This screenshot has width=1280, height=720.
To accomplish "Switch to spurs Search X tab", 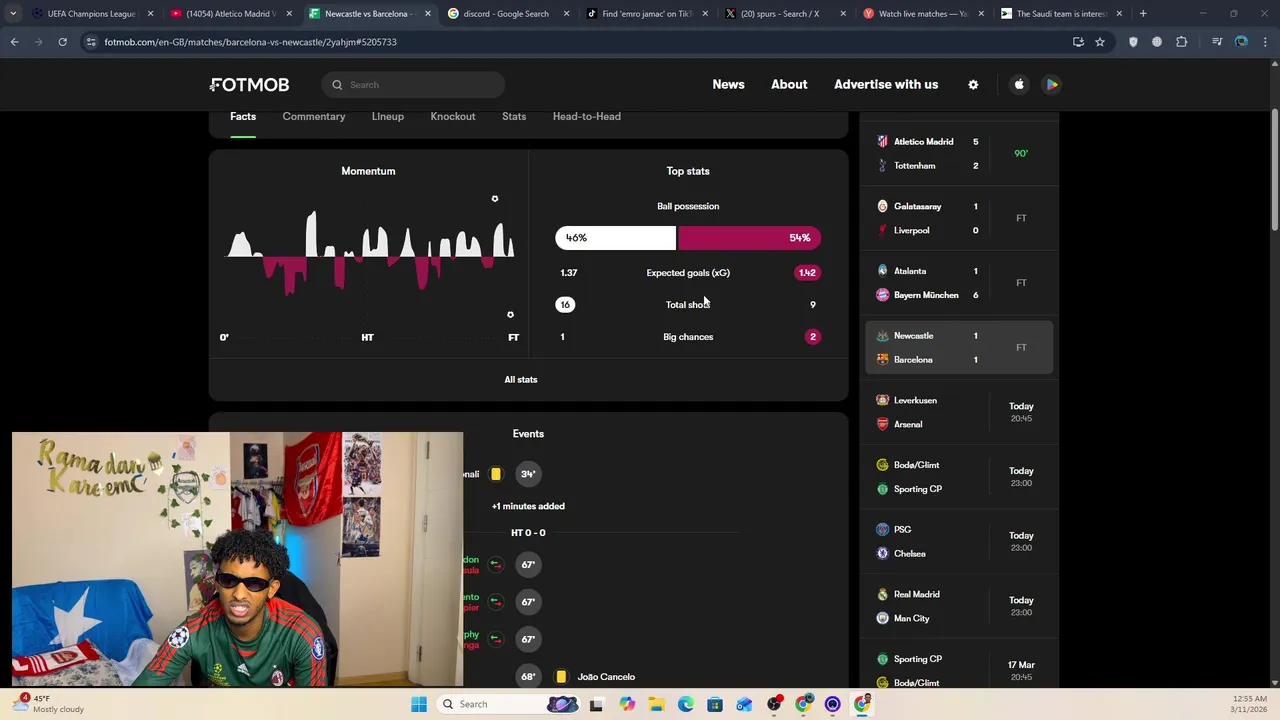I will [784, 14].
